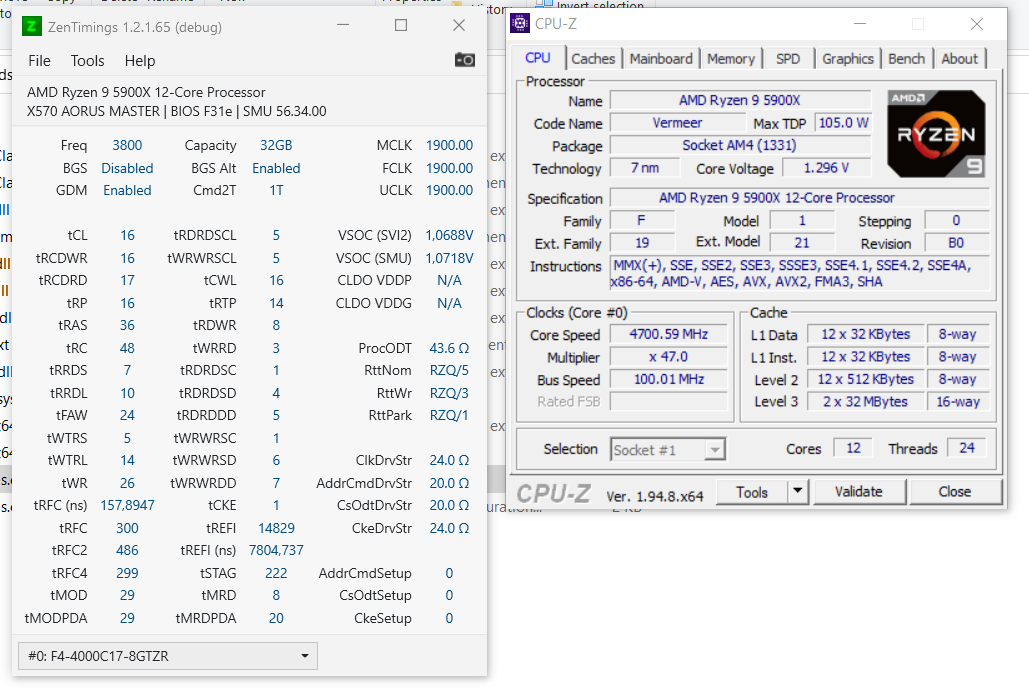
Task: Switch to the Caches tab in CPU-Z
Action: pyautogui.click(x=593, y=59)
